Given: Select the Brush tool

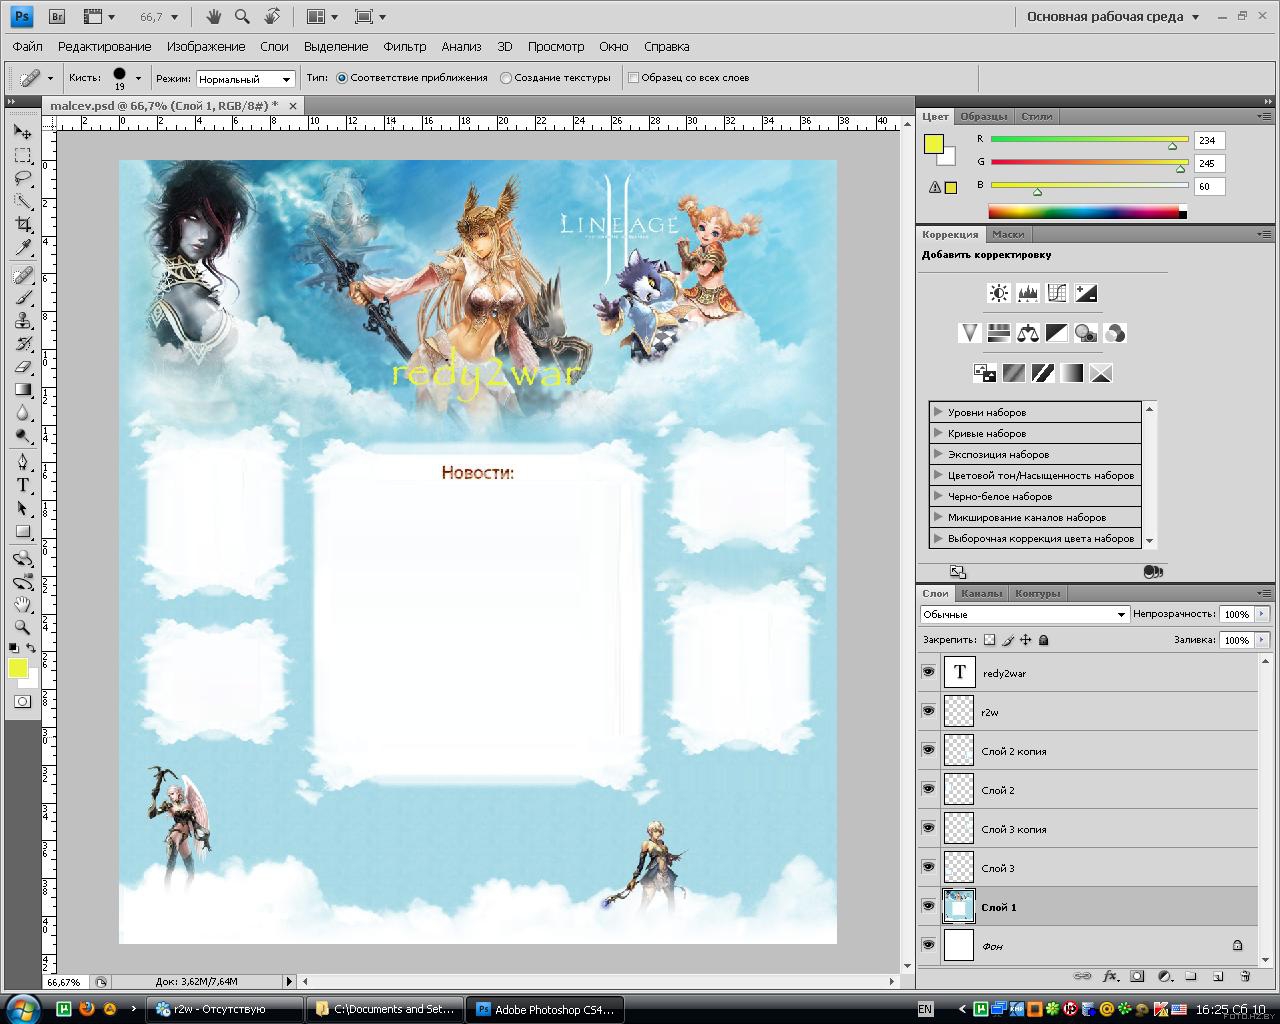Looking at the screenshot, I should tap(23, 298).
